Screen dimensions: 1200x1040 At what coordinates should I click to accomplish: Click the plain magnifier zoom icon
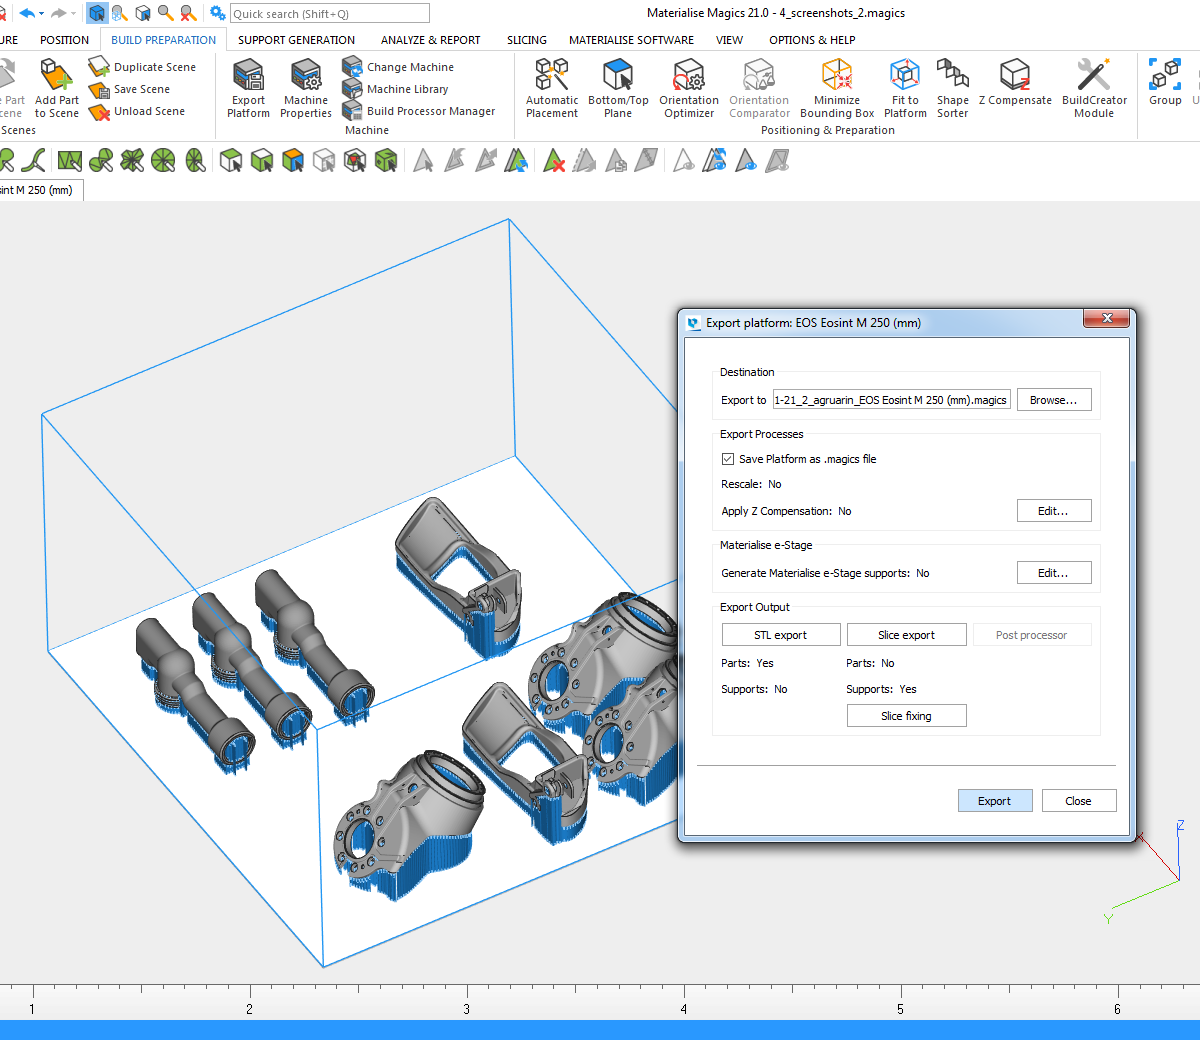[165, 13]
